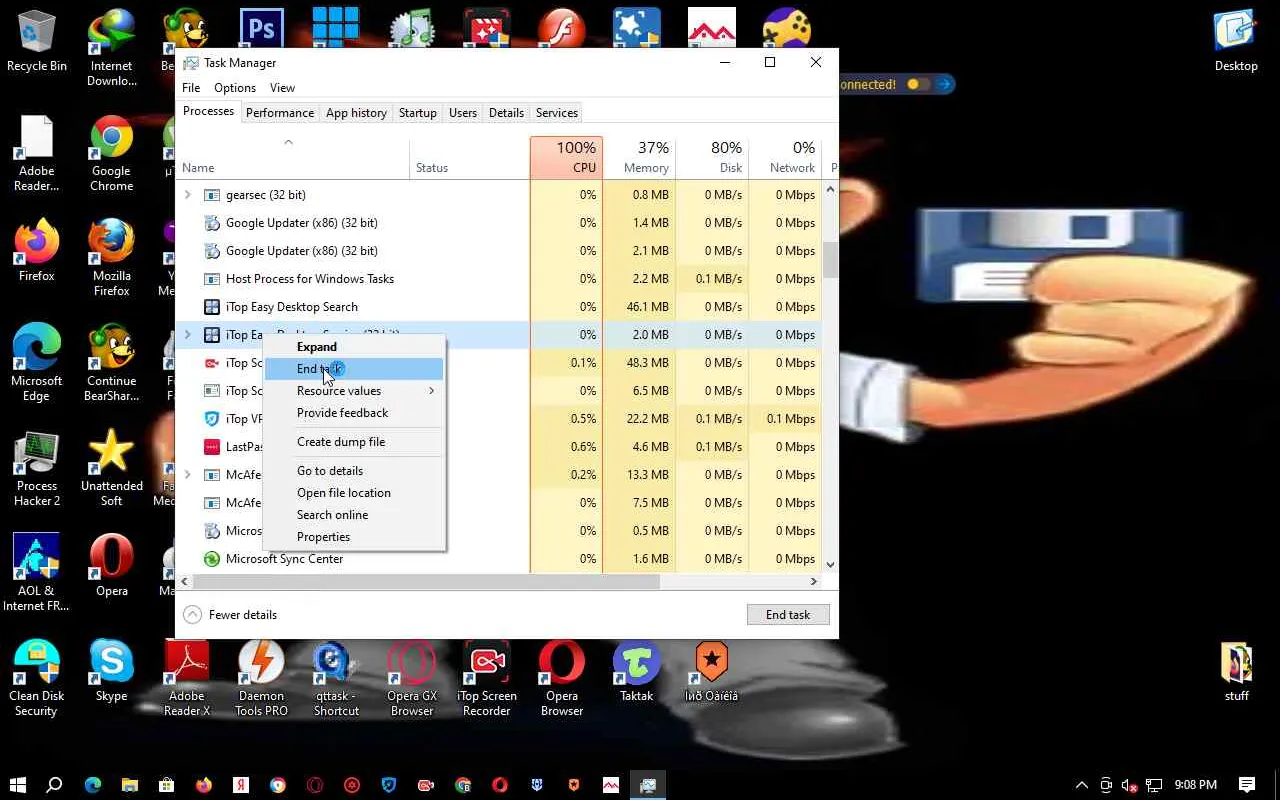Image resolution: width=1280 pixels, height=800 pixels.
Task: Click the sort arrow above Name column
Action: (288, 143)
